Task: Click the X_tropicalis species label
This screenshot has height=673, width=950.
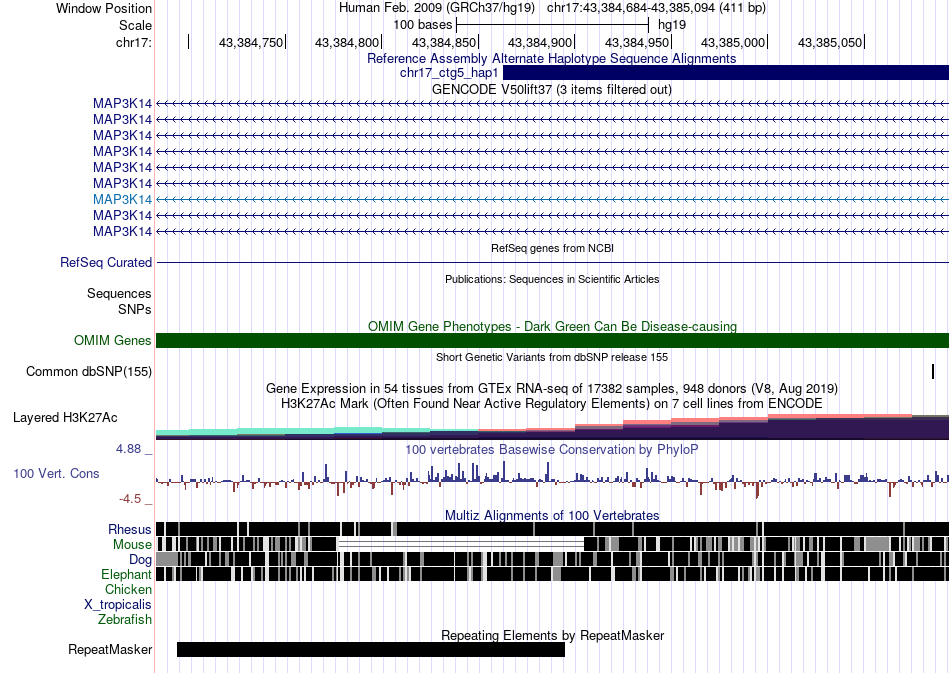Action: tap(118, 605)
